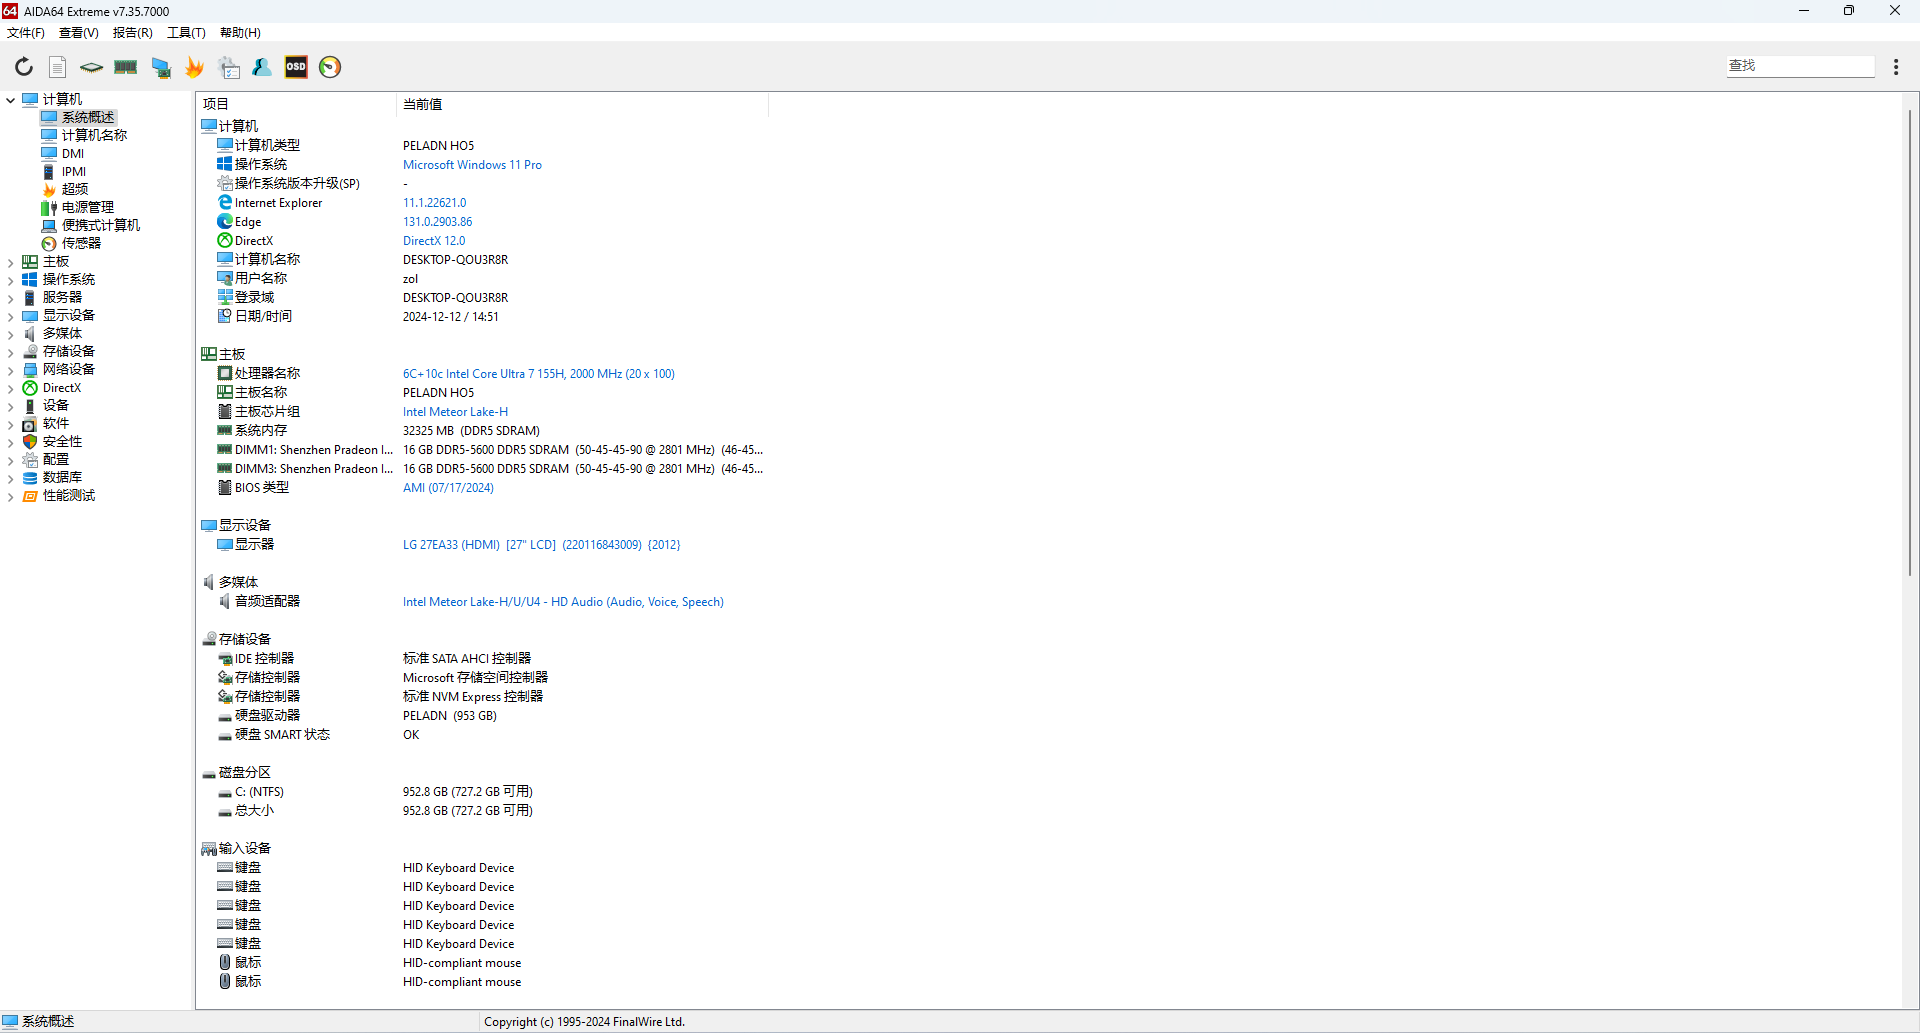Select 系统概述 in the tree
Viewport: 1920px width, 1033px height.
pos(88,117)
